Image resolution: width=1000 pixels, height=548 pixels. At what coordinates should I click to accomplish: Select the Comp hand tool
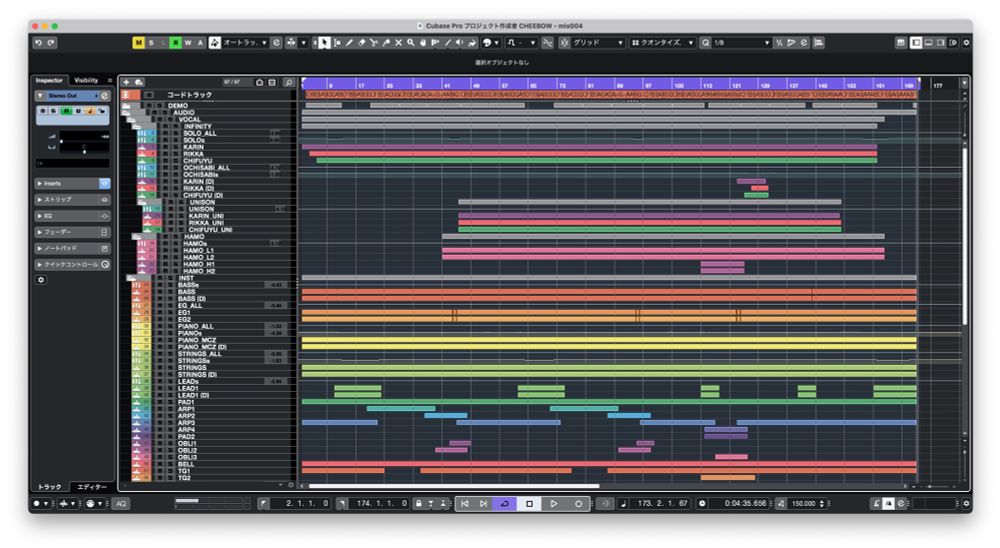[x=423, y=43]
